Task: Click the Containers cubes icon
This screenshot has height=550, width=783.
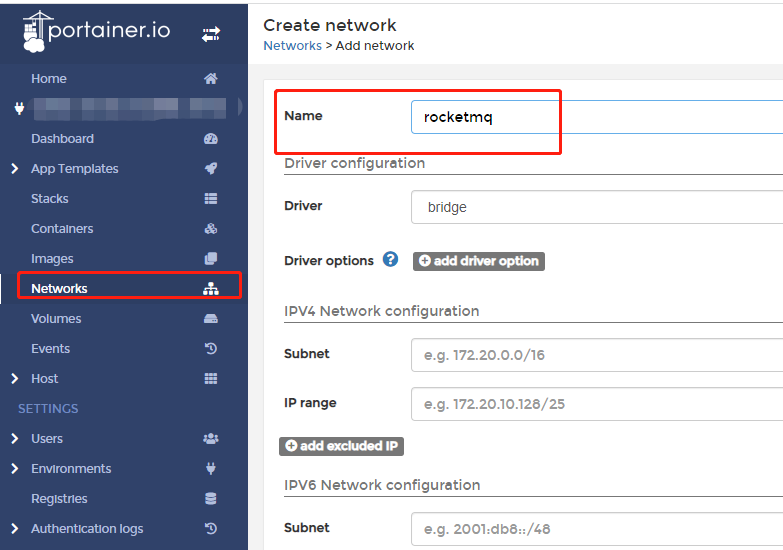Action: click(211, 229)
